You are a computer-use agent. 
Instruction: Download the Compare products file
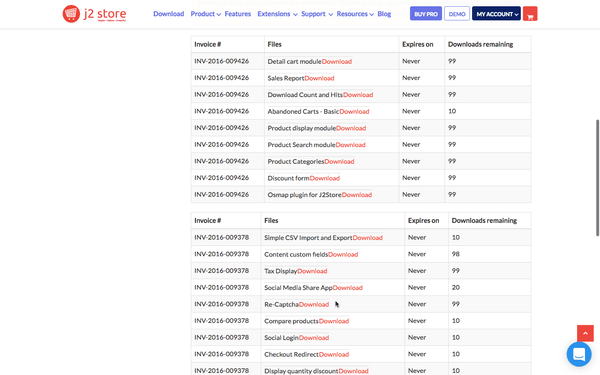point(334,321)
